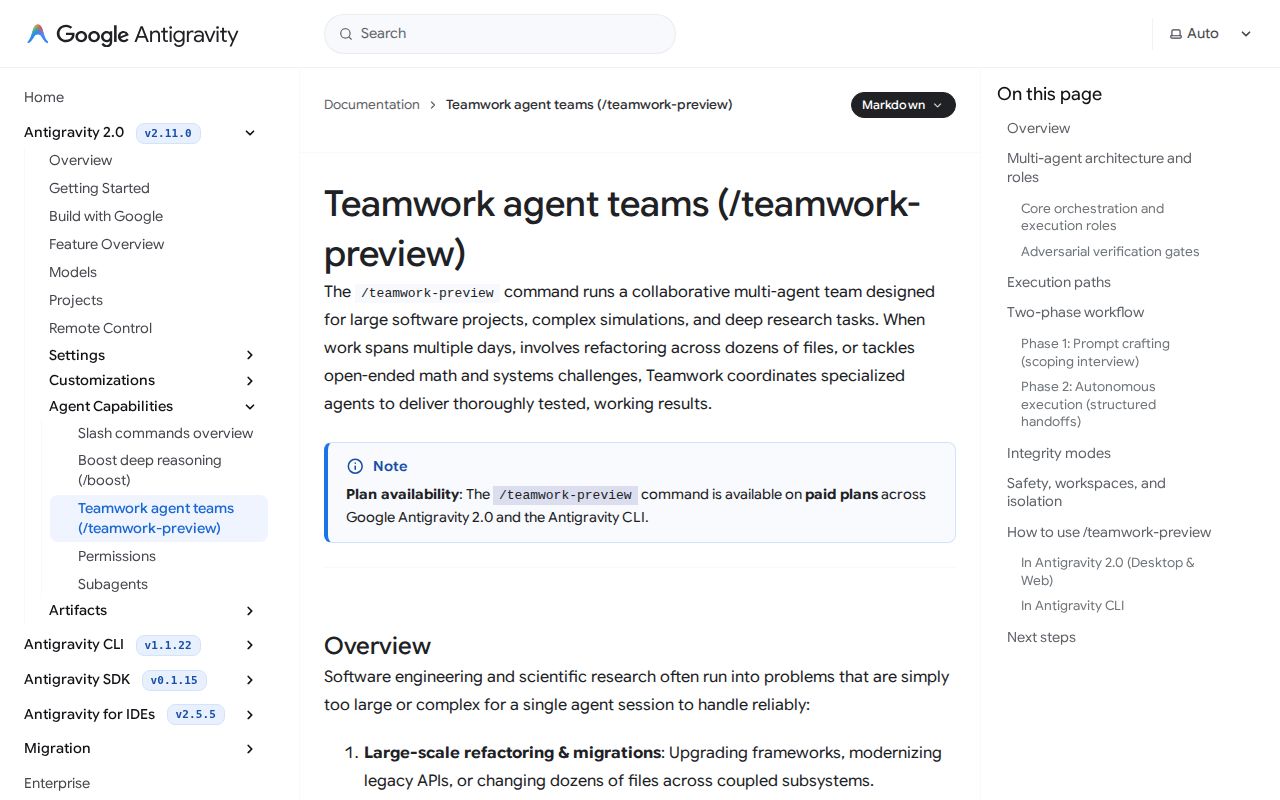
Task: Open Slash commands overview page
Action: 165,433
